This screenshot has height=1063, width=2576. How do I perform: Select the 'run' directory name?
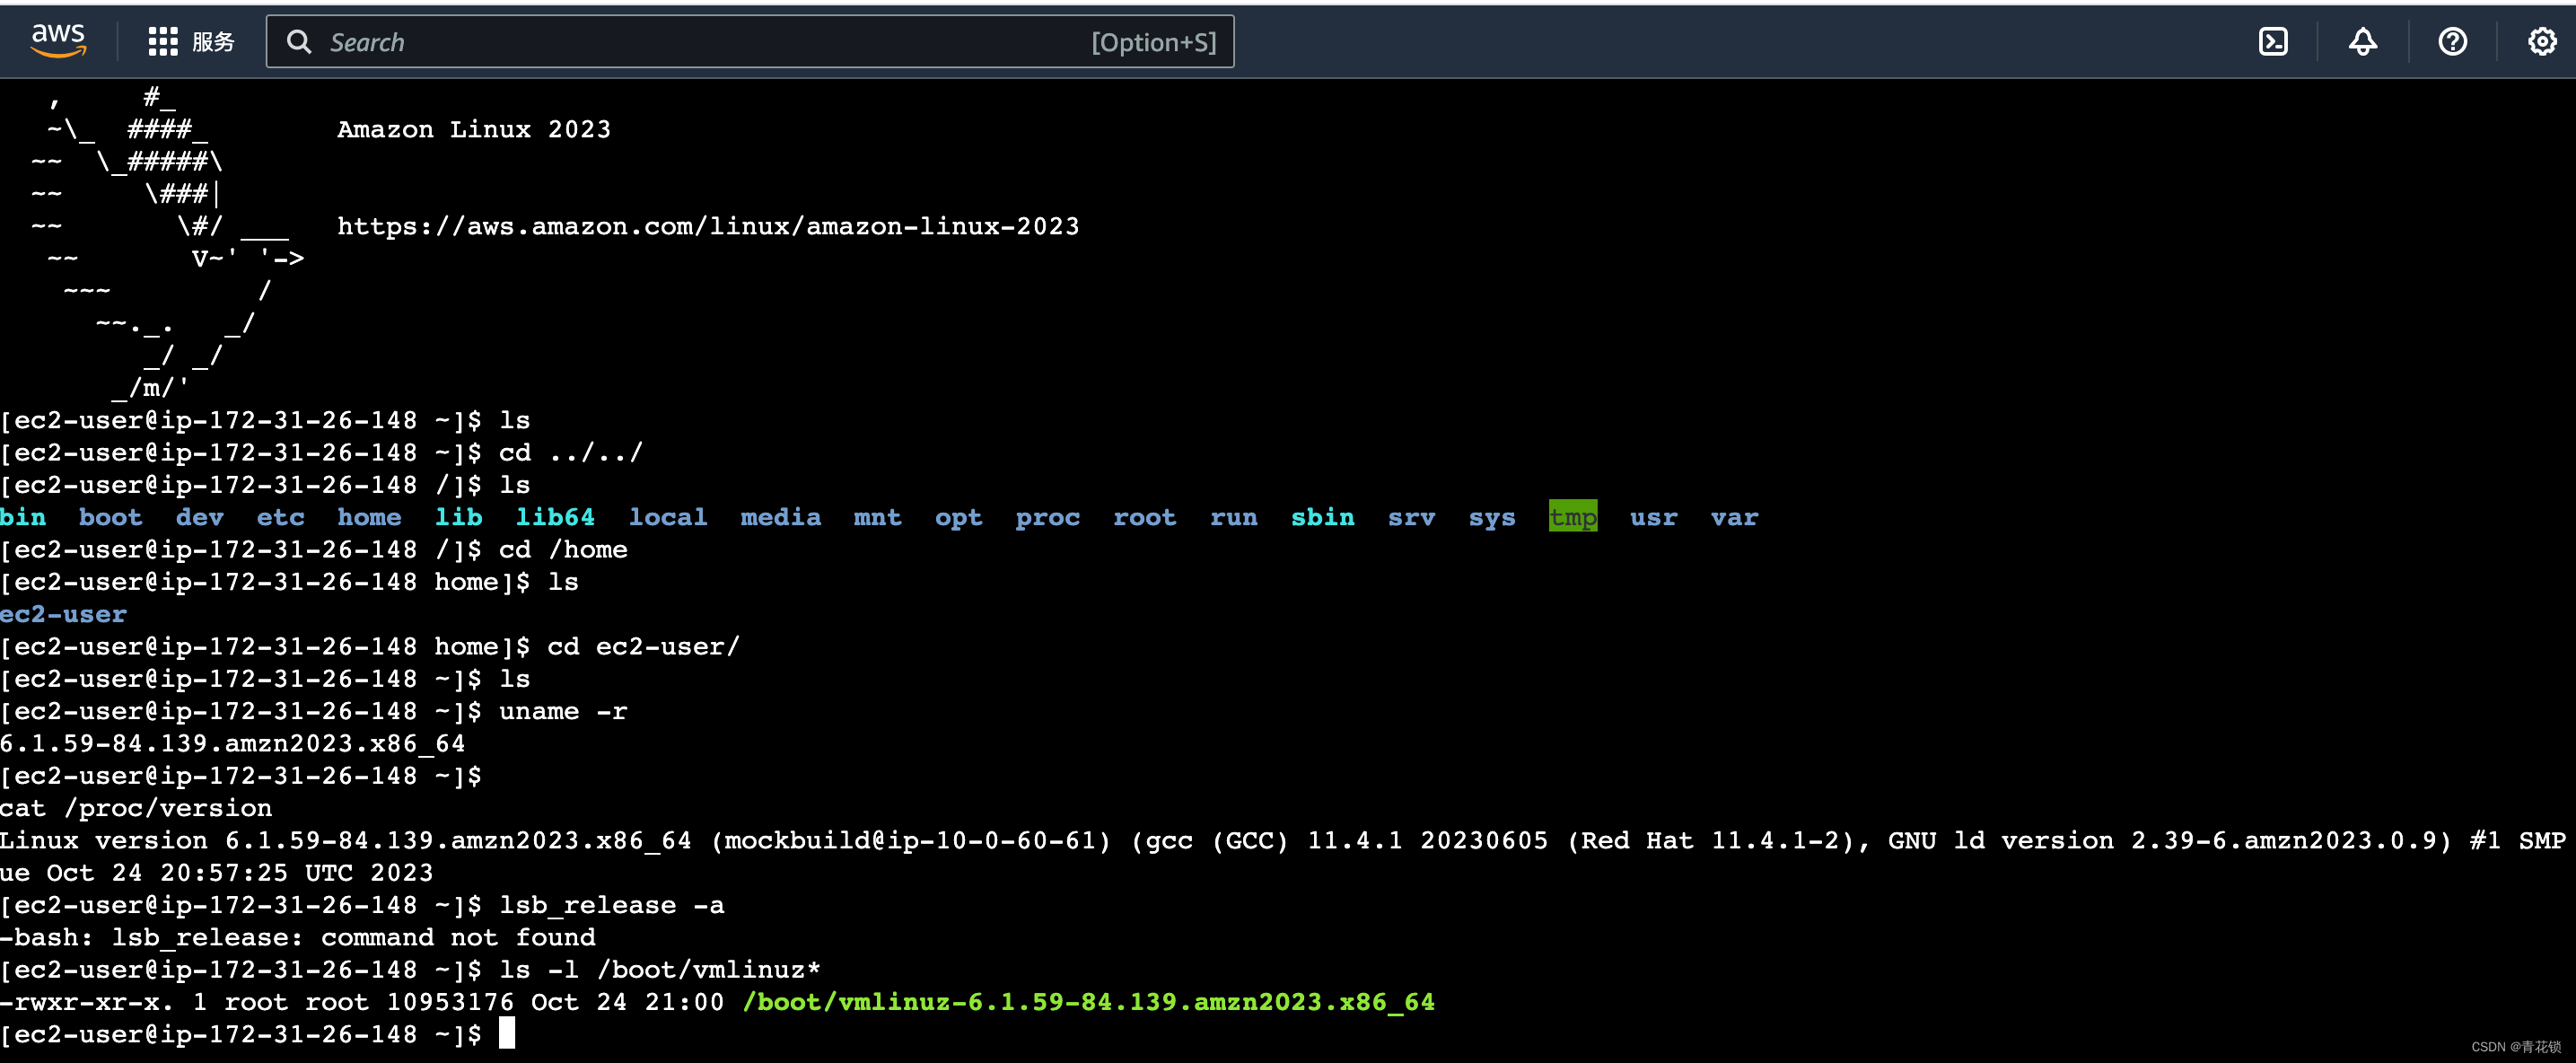(x=1234, y=517)
